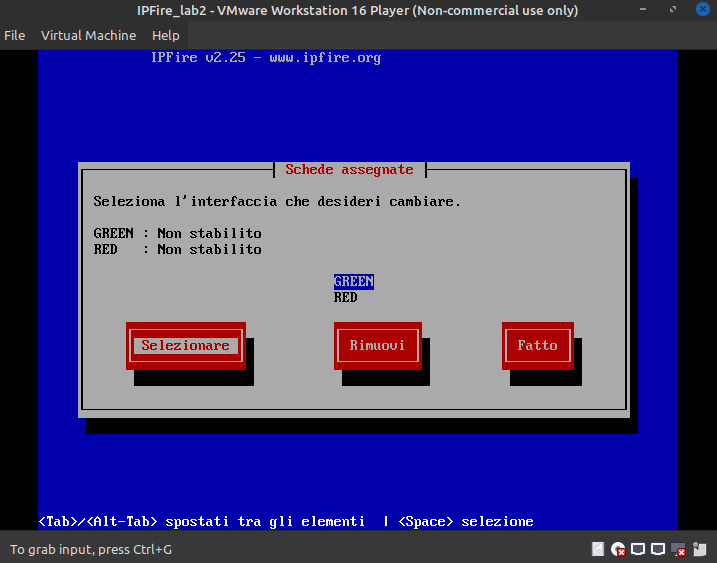
Task: Minimize the VMware Player window
Action: pyautogui.click(x=643, y=9)
